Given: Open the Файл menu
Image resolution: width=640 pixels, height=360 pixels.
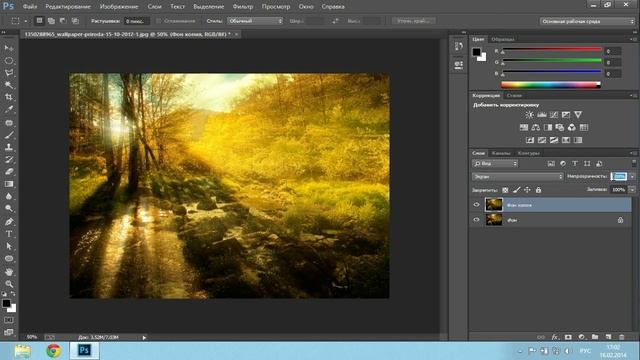Looking at the screenshot, I should click(x=29, y=7).
